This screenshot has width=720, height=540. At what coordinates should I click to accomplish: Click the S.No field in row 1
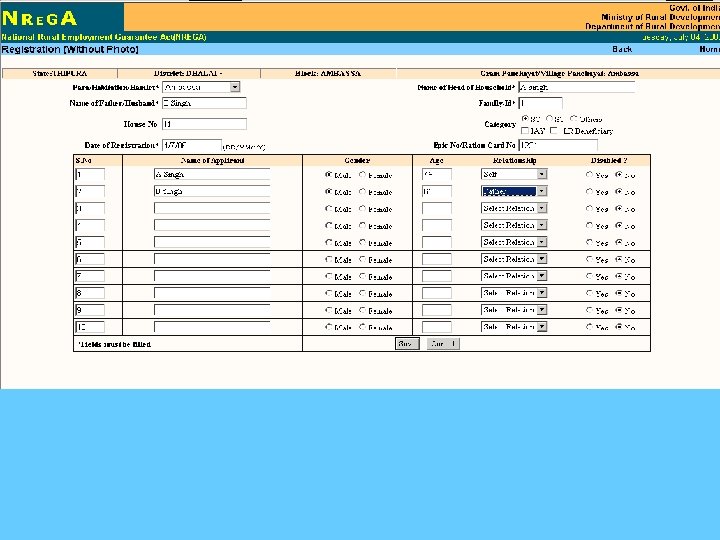click(x=90, y=174)
